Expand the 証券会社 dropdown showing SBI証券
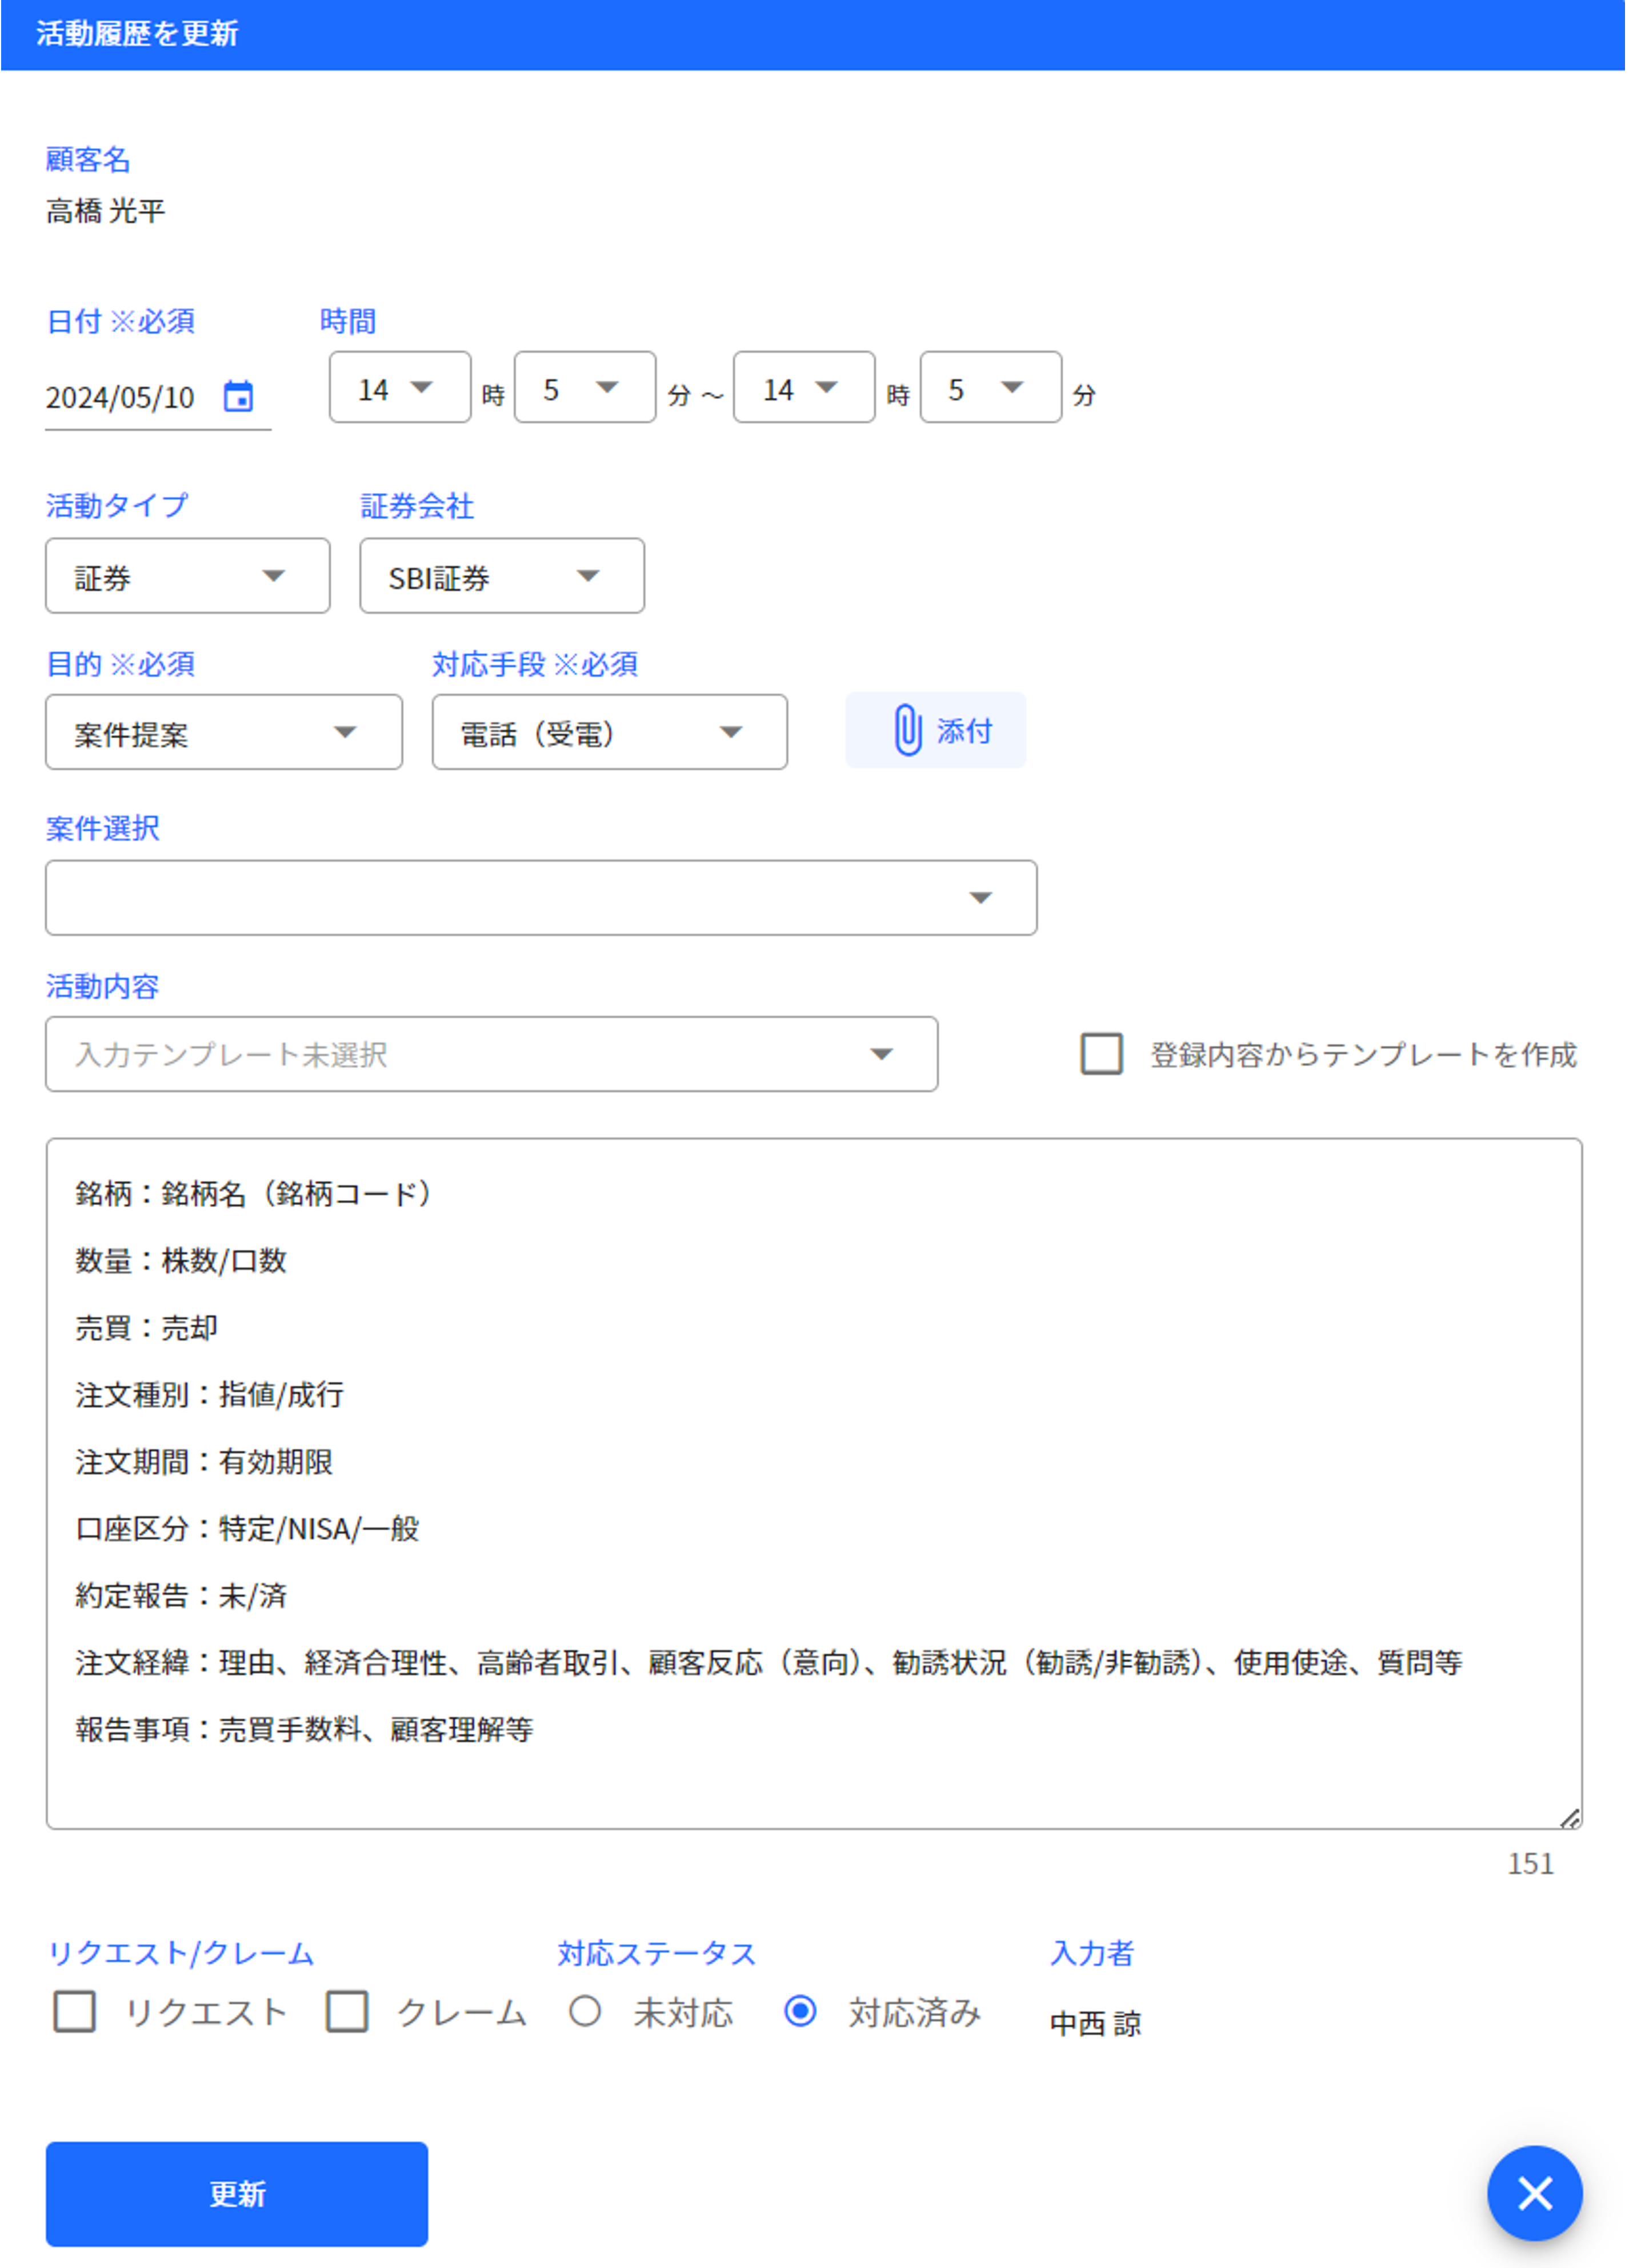Screen dimensions: 1629x2268 point(501,576)
